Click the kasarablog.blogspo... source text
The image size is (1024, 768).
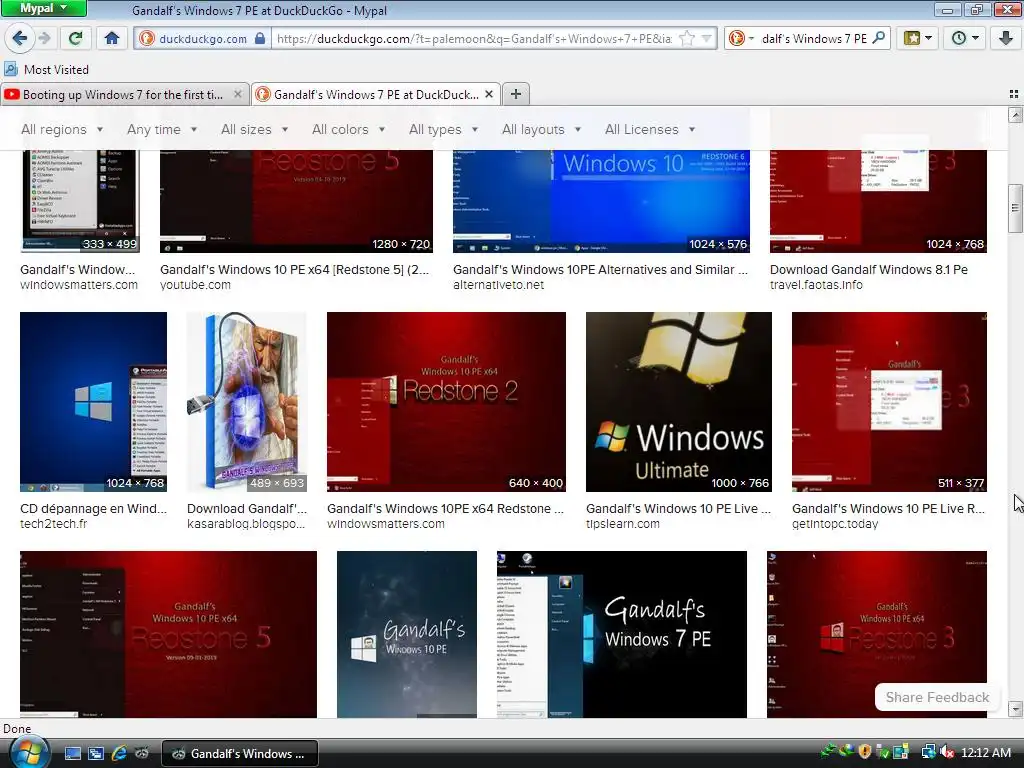click(246, 524)
